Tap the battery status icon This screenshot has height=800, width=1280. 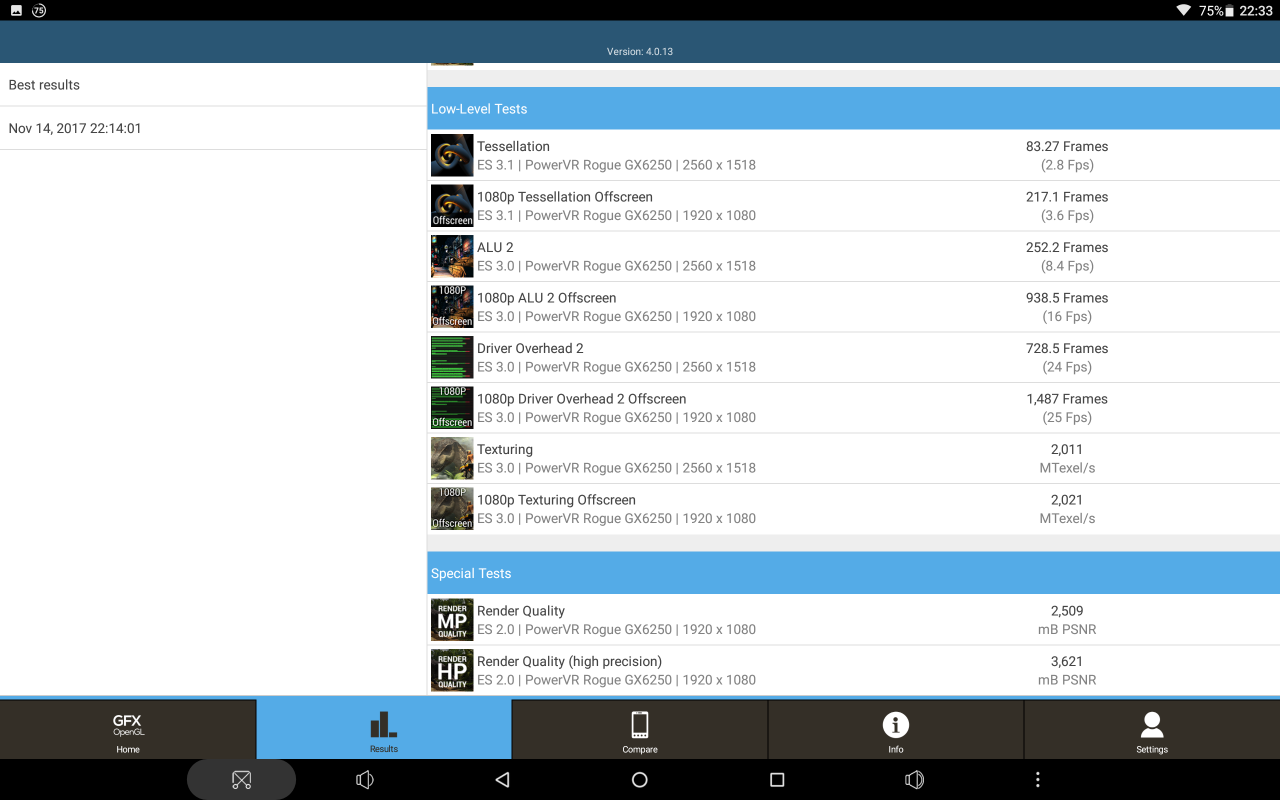[x=1230, y=10]
